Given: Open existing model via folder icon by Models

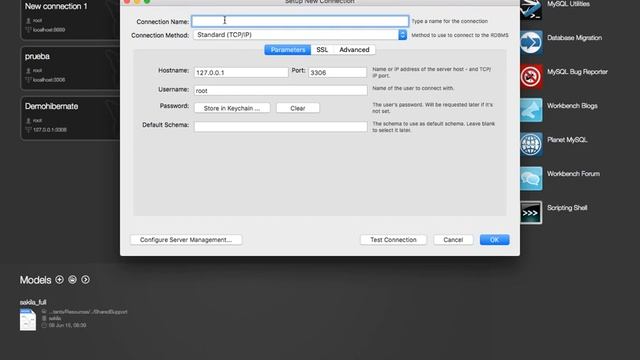Looking at the screenshot, I should [x=72, y=280].
